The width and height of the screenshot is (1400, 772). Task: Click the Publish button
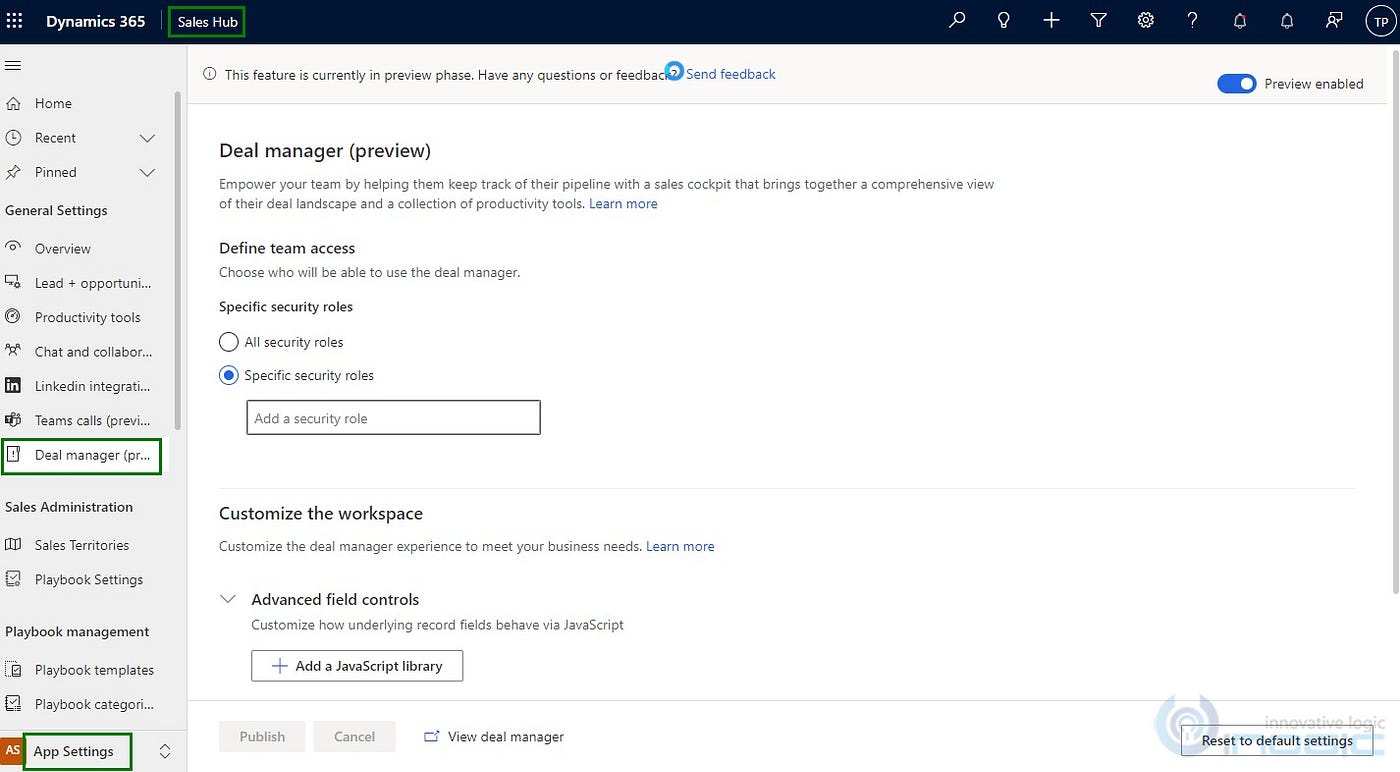[x=262, y=737]
